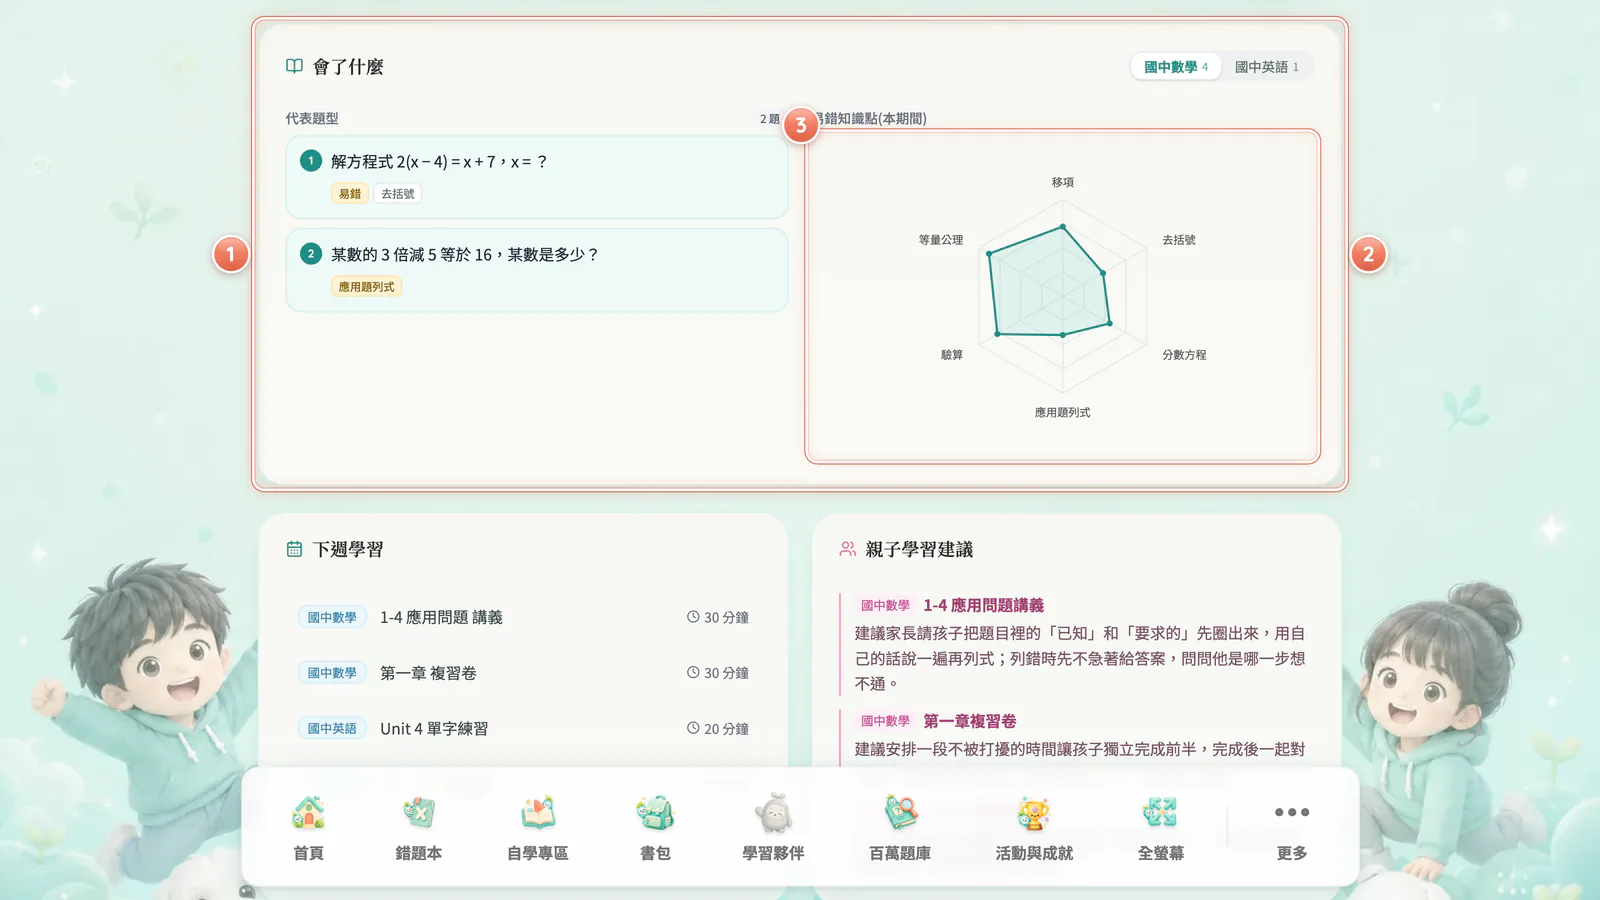This screenshot has width=1600, height=900.
Task: Open the 書包 backpack icon
Action: [x=655, y=813]
